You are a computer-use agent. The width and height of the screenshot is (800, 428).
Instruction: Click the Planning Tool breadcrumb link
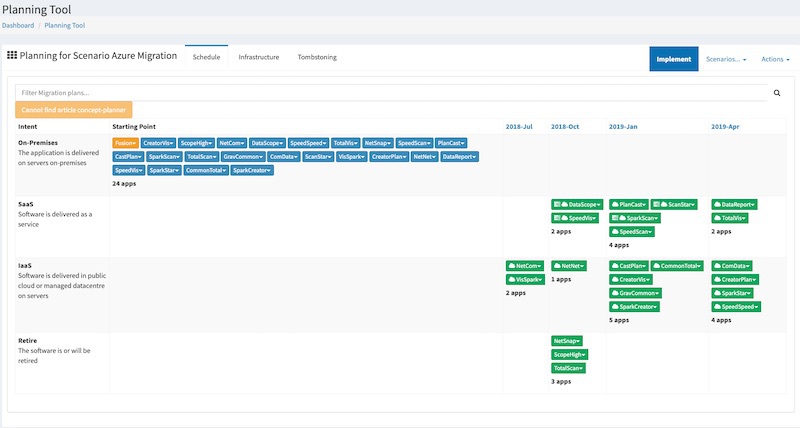pos(65,25)
